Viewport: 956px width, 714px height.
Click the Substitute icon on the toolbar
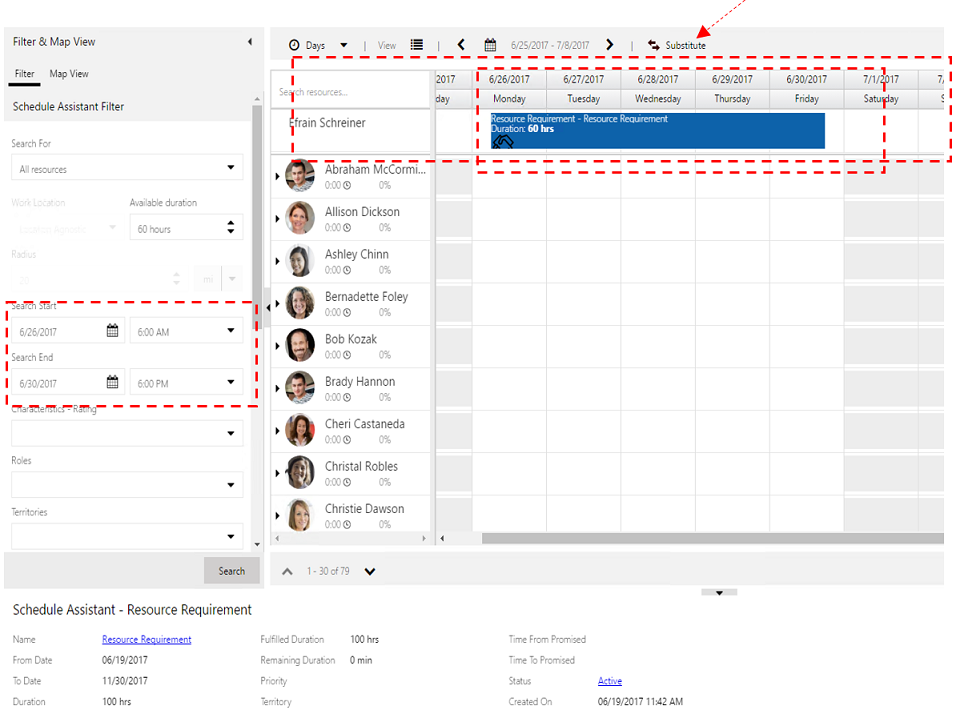click(655, 45)
